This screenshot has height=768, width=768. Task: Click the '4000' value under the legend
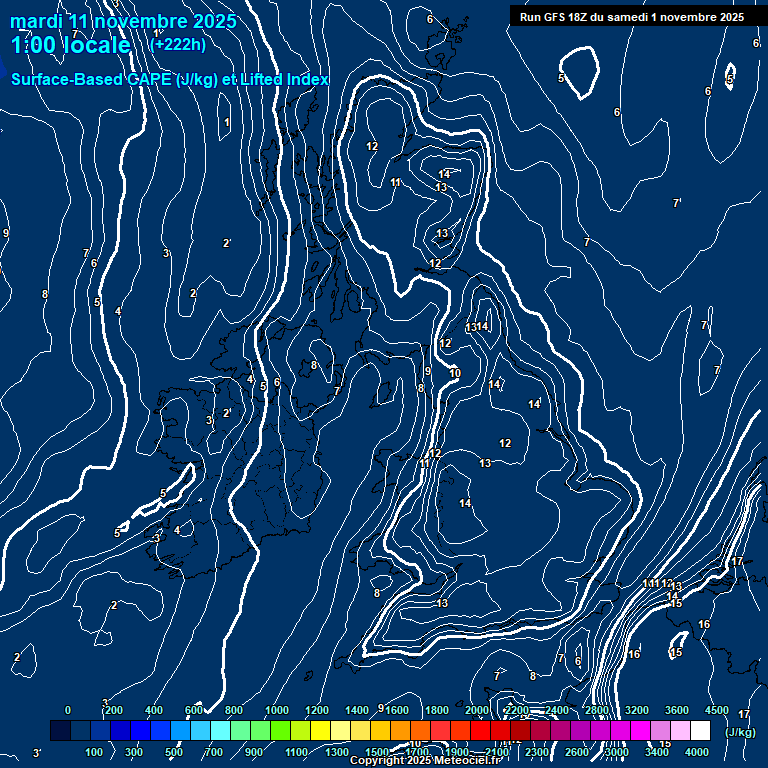pyautogui.click(x=697, y=752)
